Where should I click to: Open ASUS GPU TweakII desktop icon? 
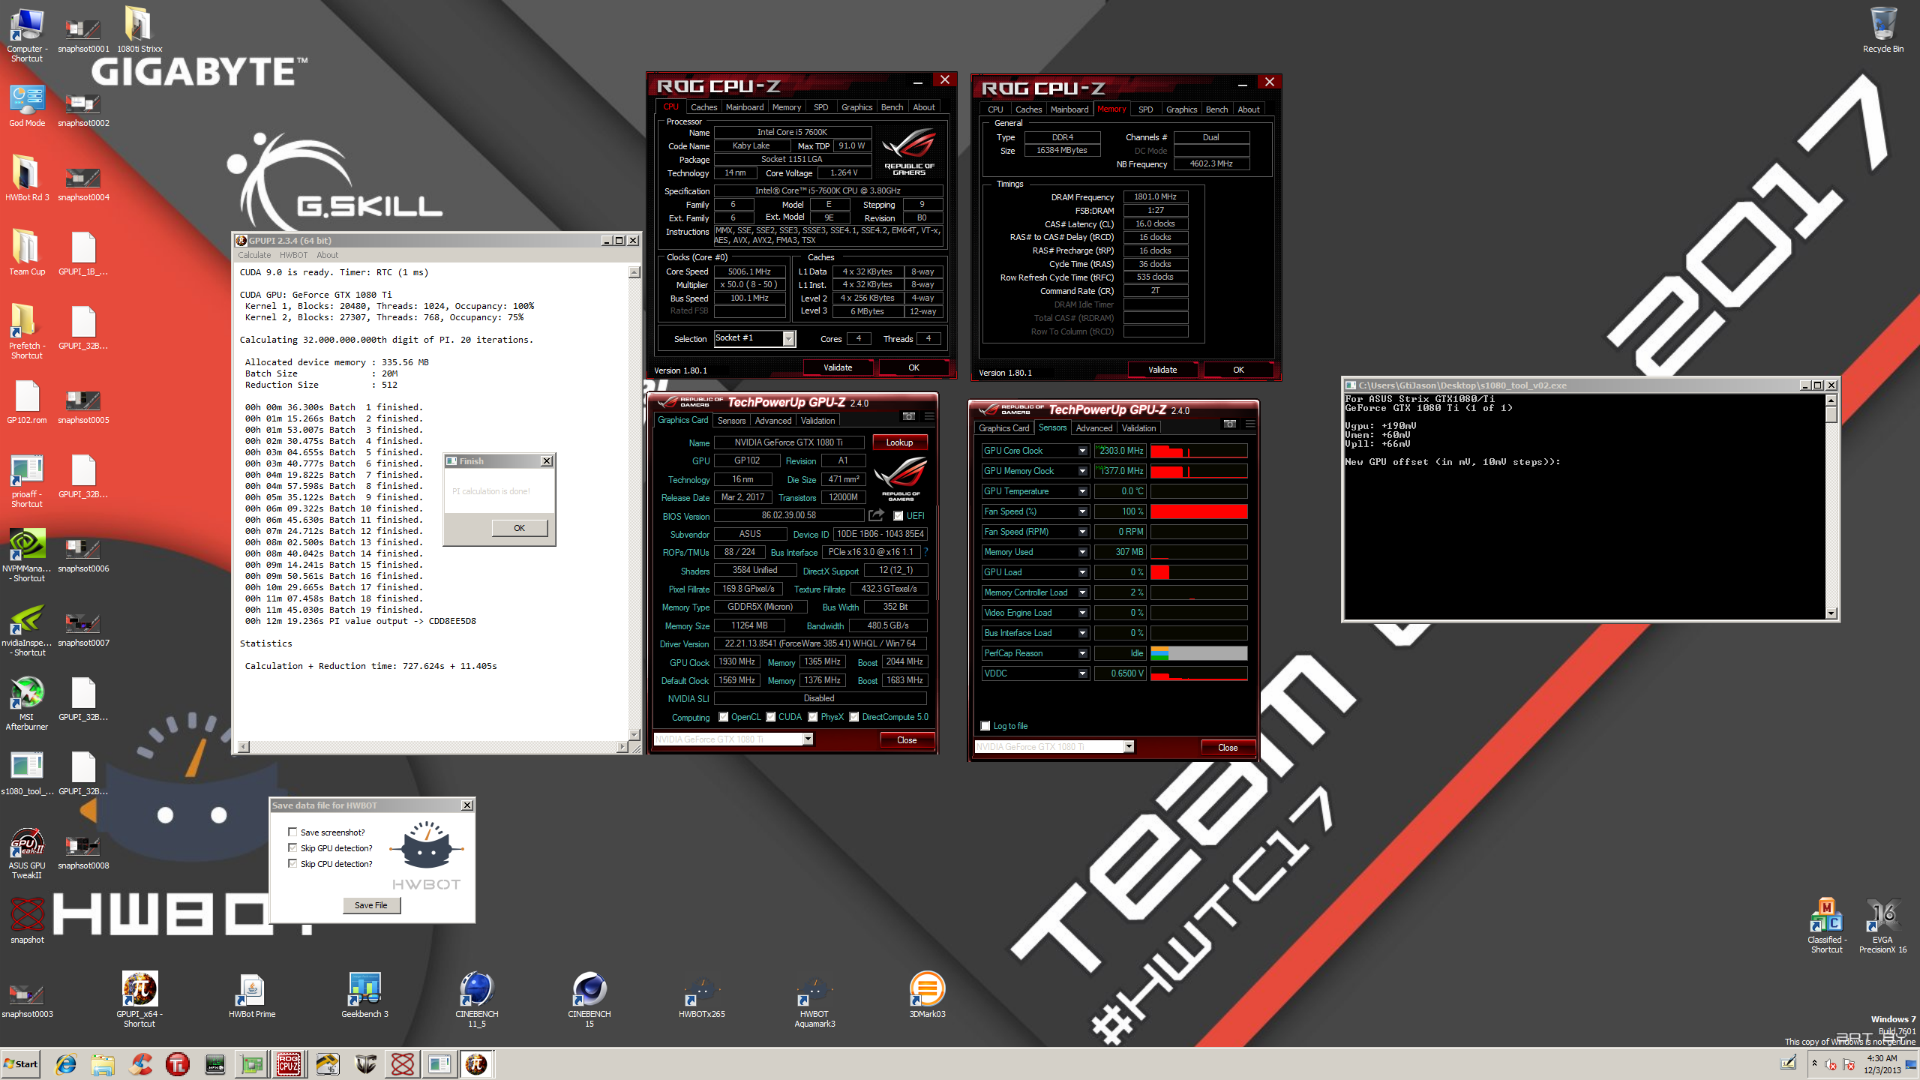pos(27,852)
